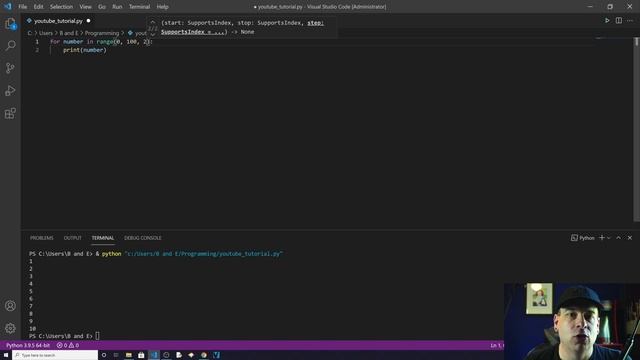Switch to the TERMINAL panel tab
The width and height of the screenshot is (640, 360).
click(103, 238)
